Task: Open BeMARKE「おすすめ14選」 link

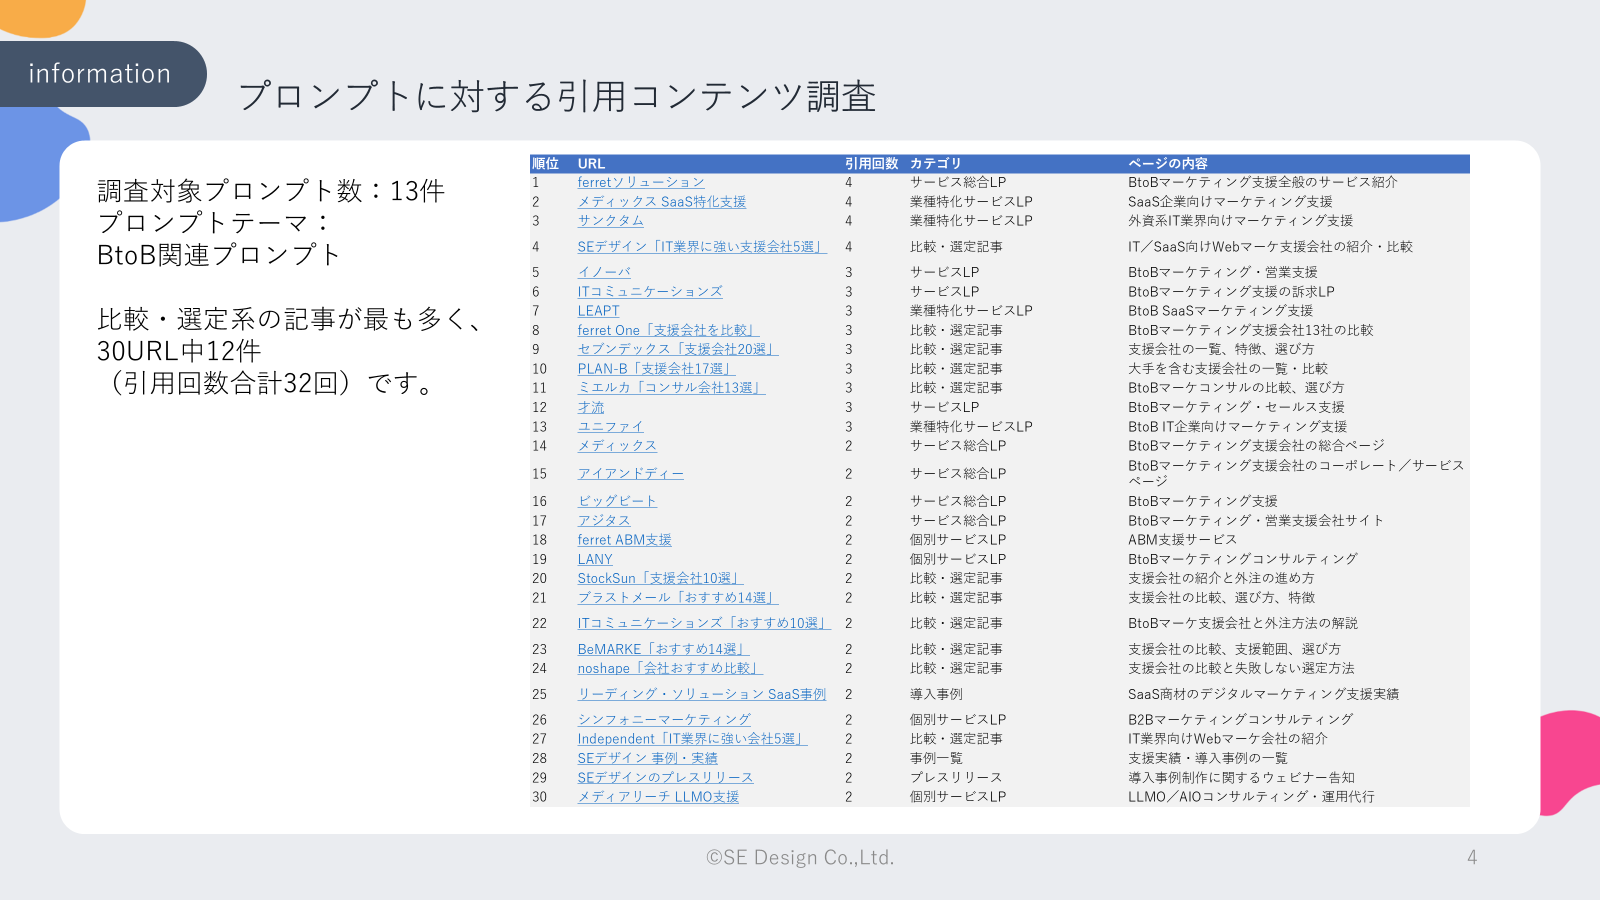Action: (x=662, y=649)
